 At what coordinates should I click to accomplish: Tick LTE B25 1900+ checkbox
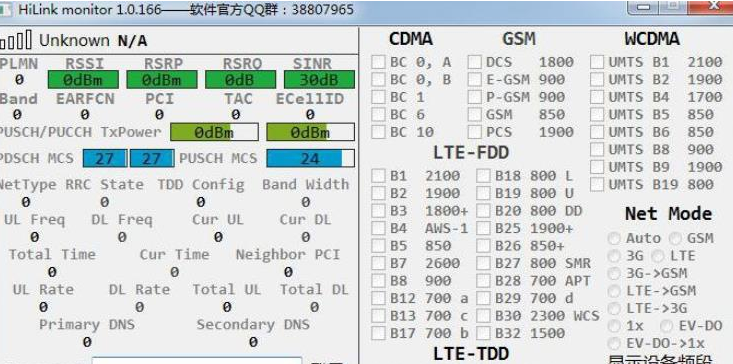tap(483, 228)
